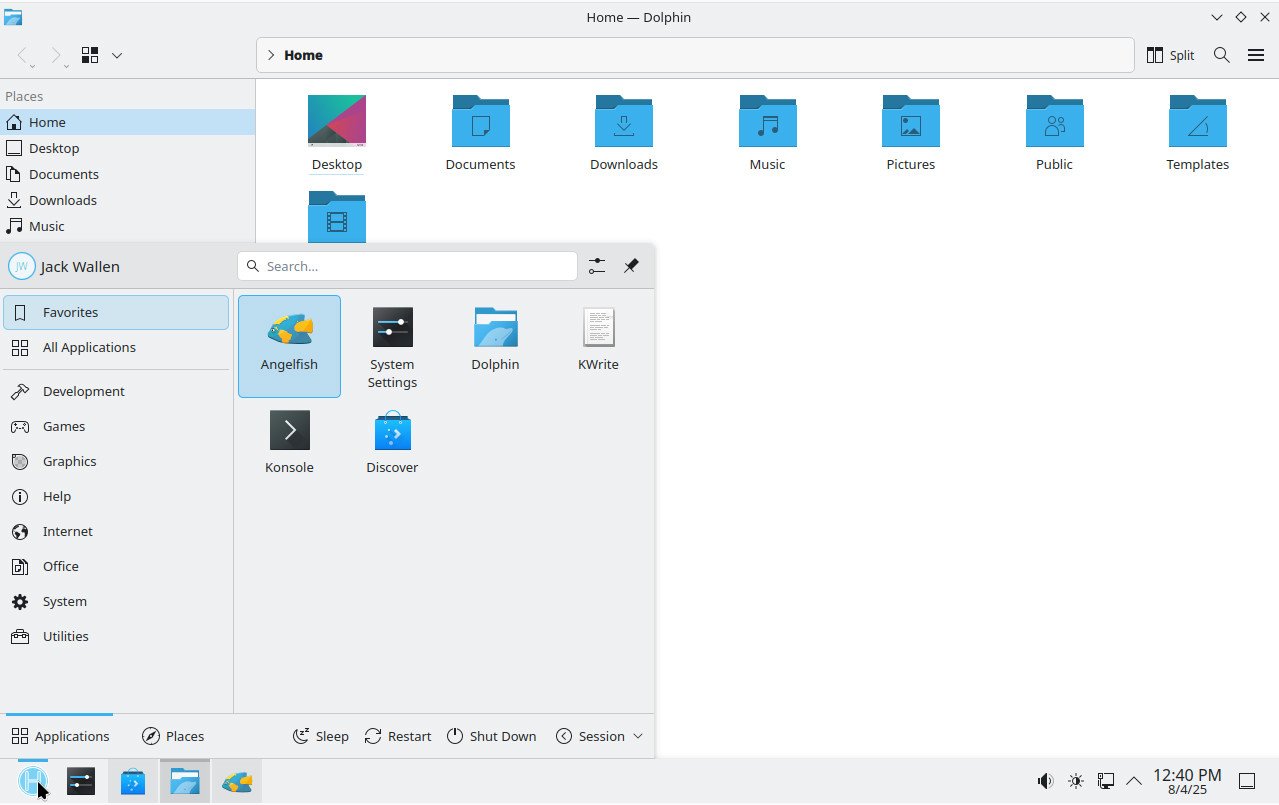Open the Help category
Screen dimensions: 1279x805
tap(116, 496)
